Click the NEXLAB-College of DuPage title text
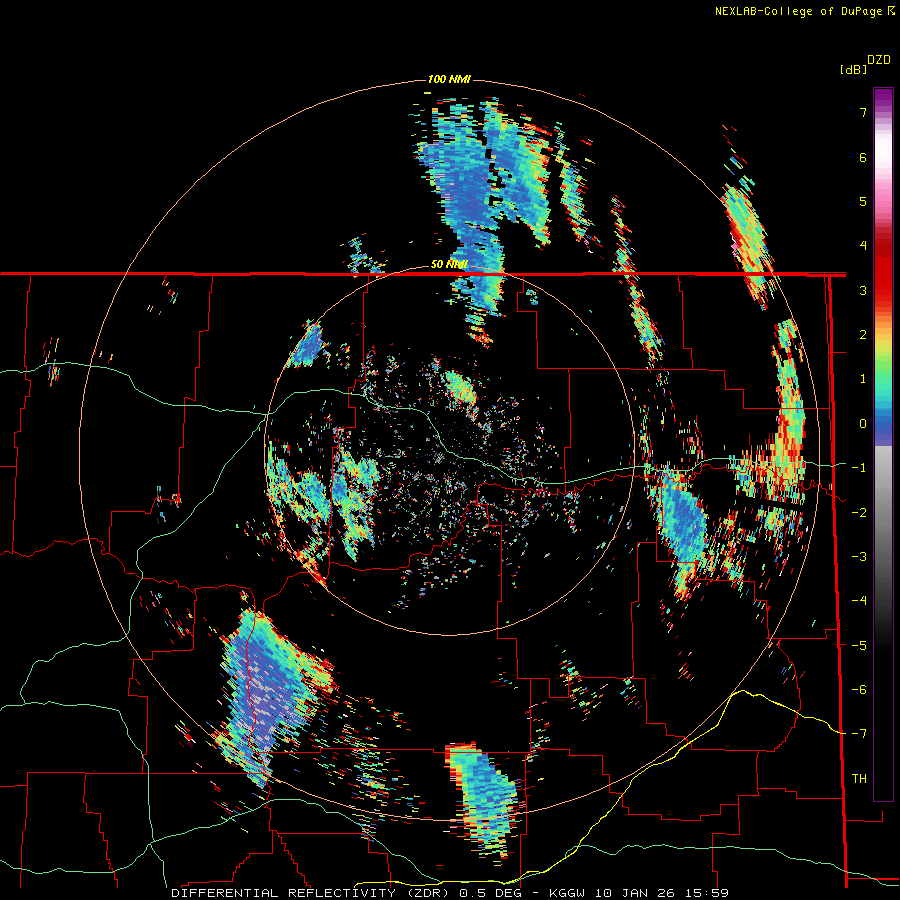Image resolution: width=900 pixels, height=900 pixels. (x=798, y=11)
